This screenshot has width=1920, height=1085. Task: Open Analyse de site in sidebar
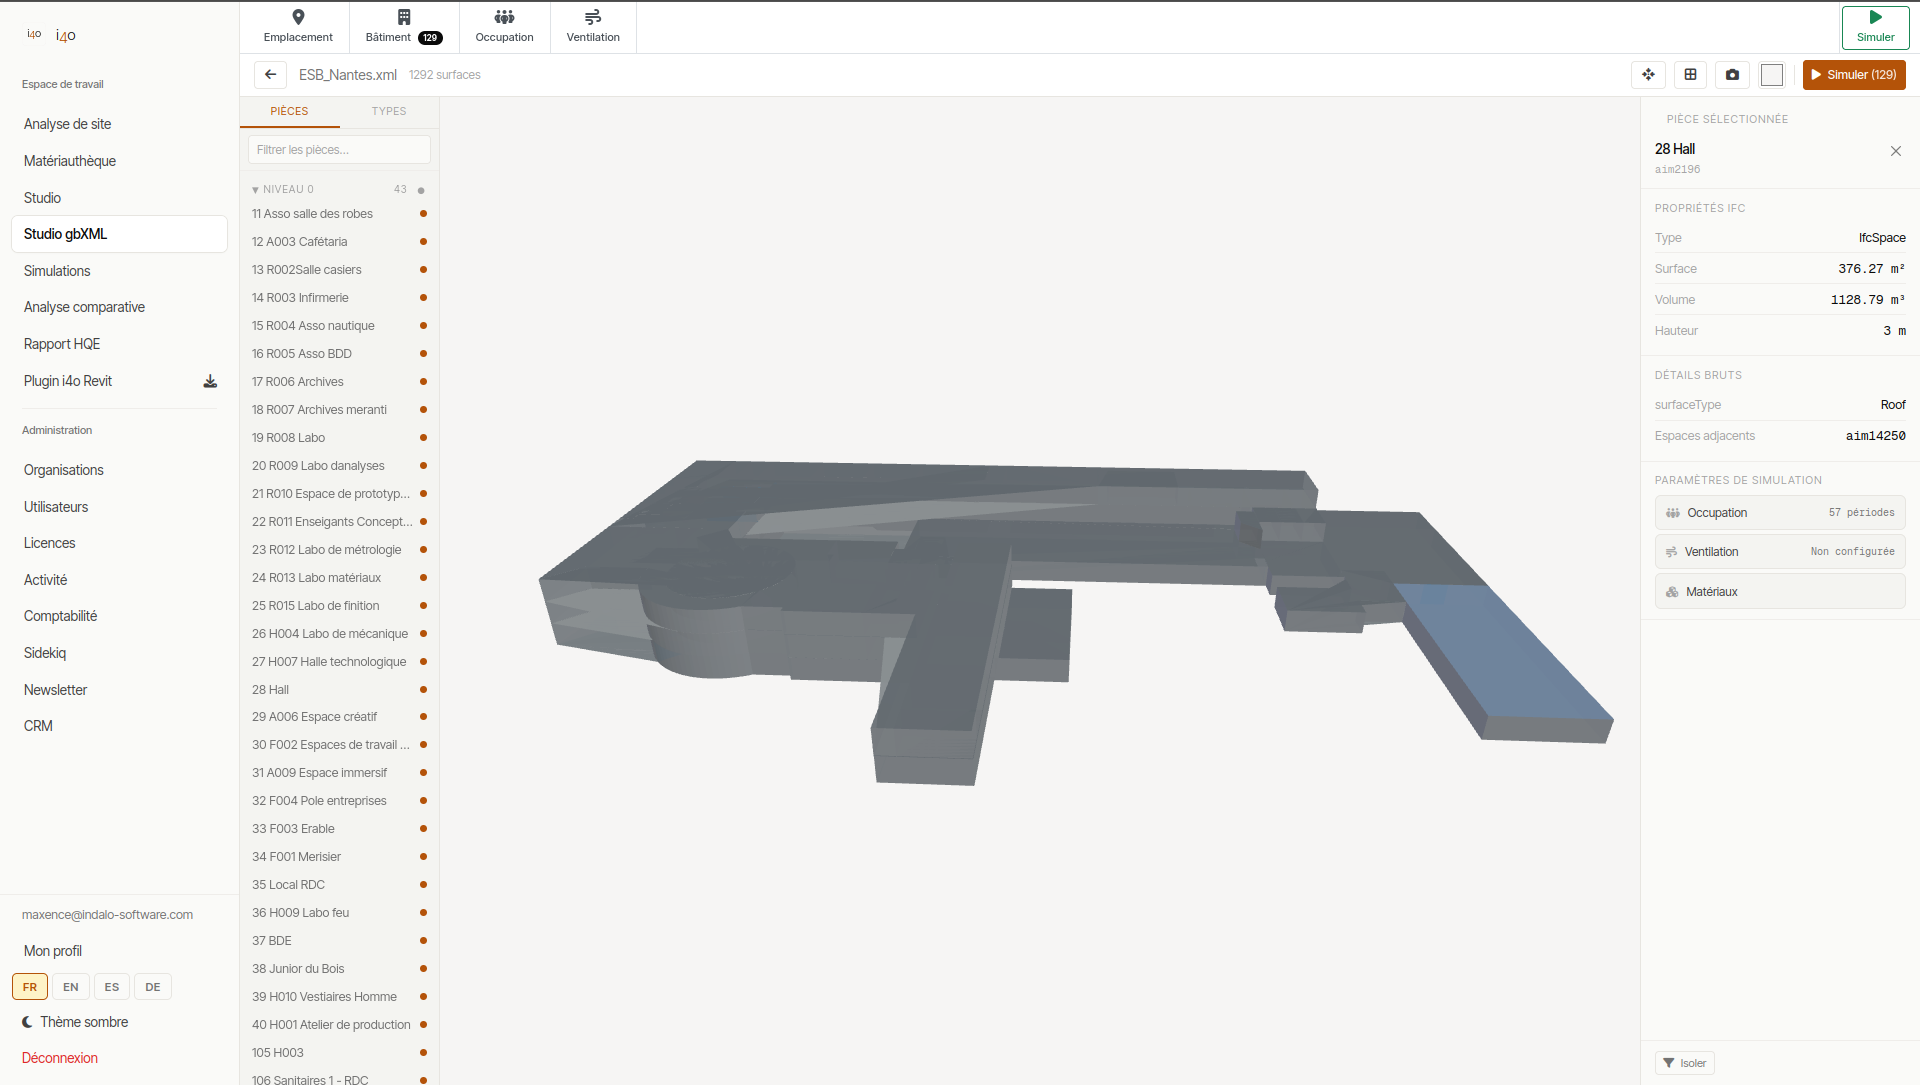[x=119, y=124]
